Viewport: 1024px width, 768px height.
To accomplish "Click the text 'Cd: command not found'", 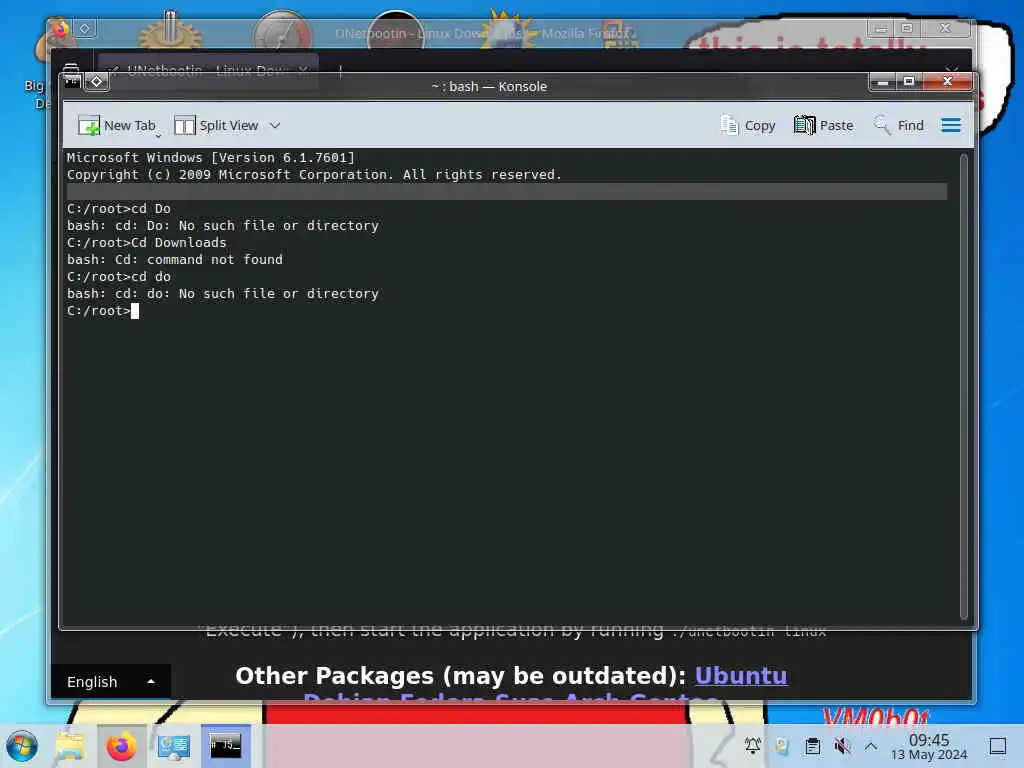I will coord(199,260).
